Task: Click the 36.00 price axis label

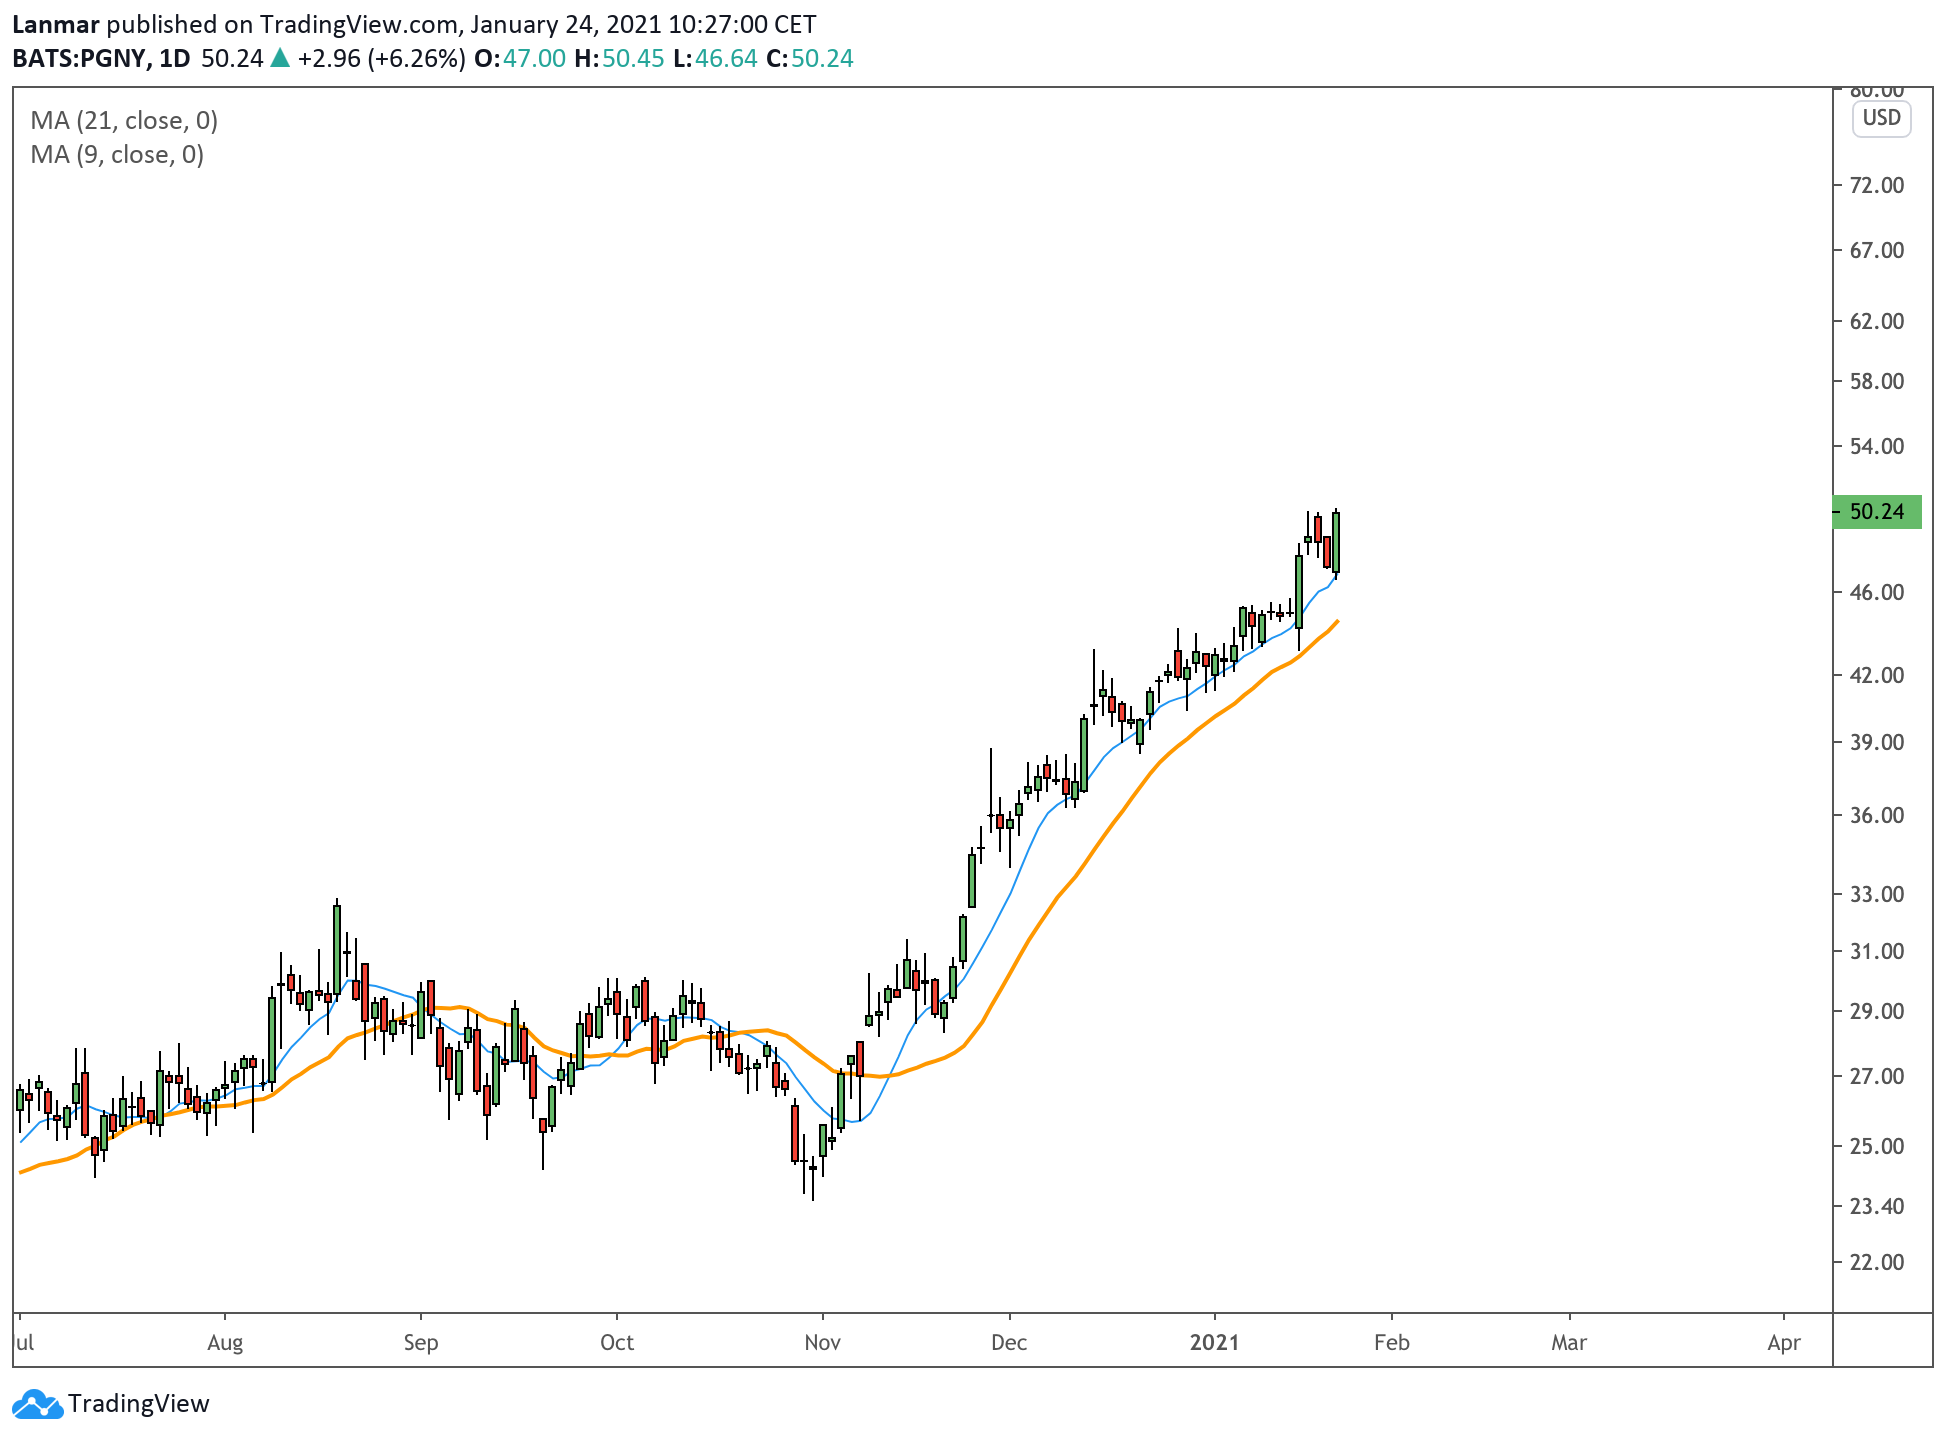Action: point(1877,815)
